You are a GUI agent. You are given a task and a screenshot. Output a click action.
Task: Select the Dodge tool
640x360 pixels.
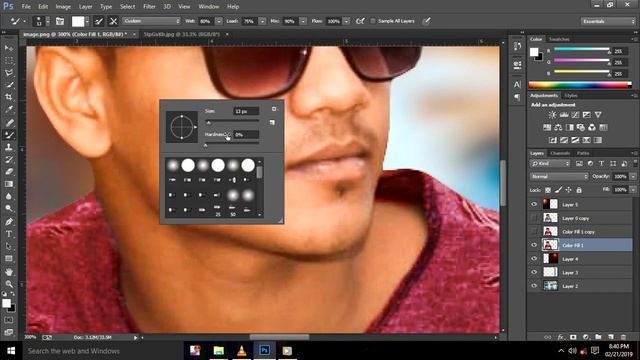point(9,209)
